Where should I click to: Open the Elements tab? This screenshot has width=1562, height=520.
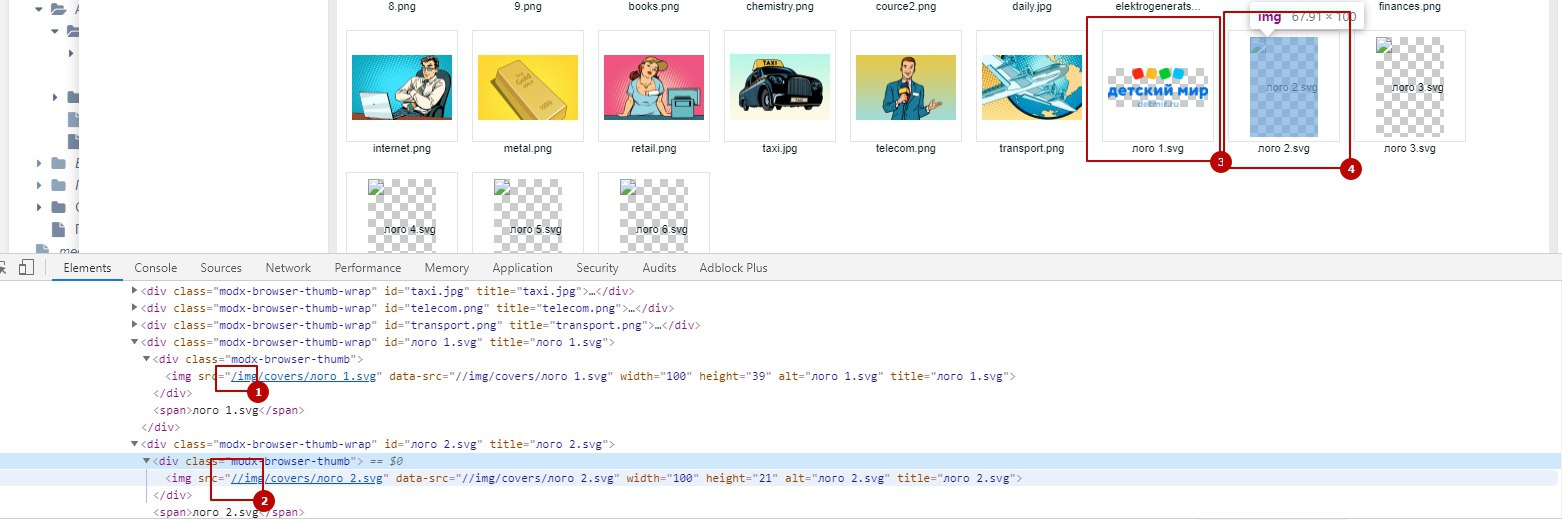[86, 268]
